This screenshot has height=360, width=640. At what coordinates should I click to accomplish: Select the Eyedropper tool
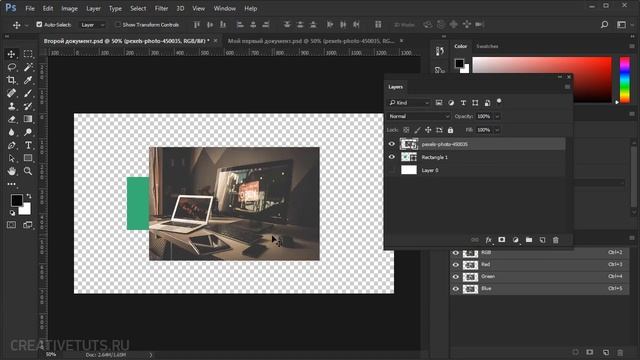coord(28,80)
